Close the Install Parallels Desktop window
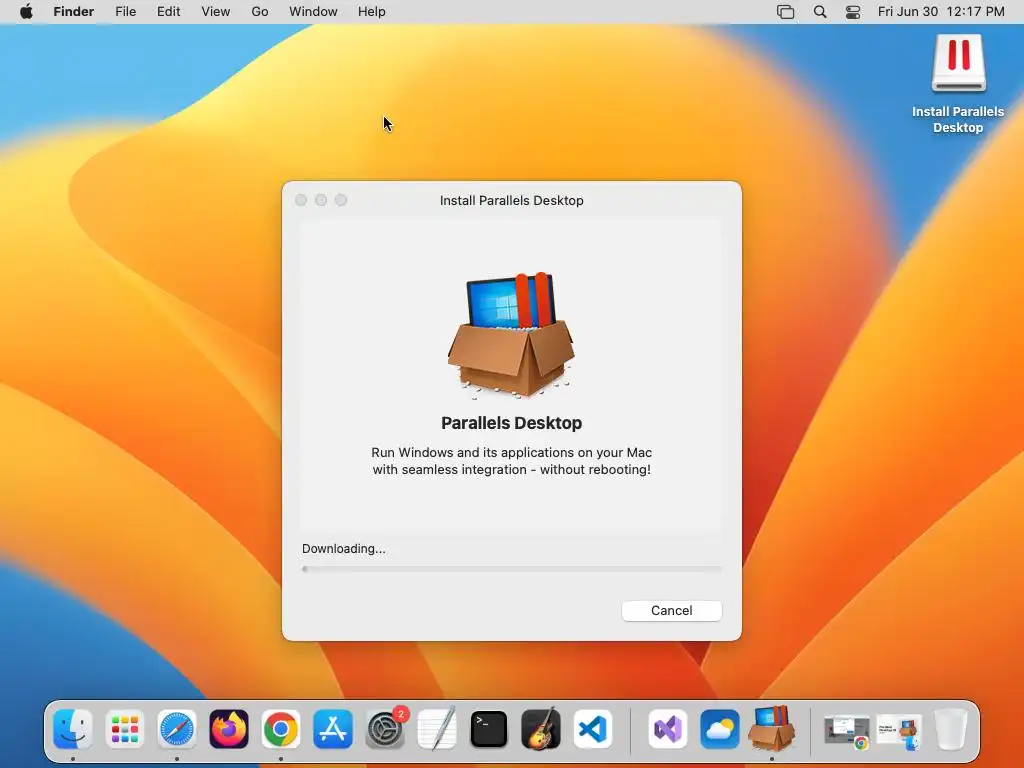This screenshot has width=1024, height=768. click(301, 200)
